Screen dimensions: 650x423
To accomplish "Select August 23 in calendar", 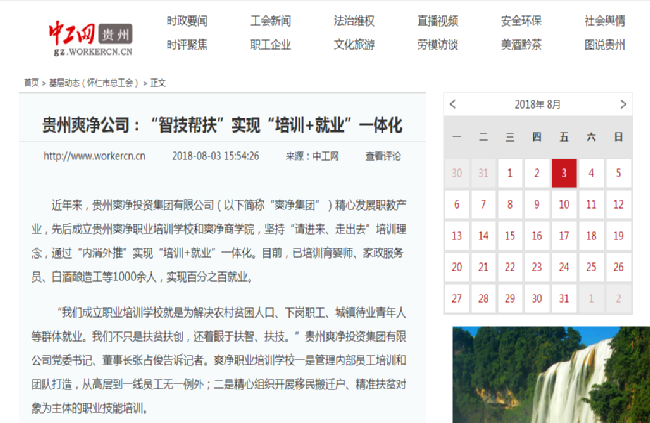I will pos(537,267).
